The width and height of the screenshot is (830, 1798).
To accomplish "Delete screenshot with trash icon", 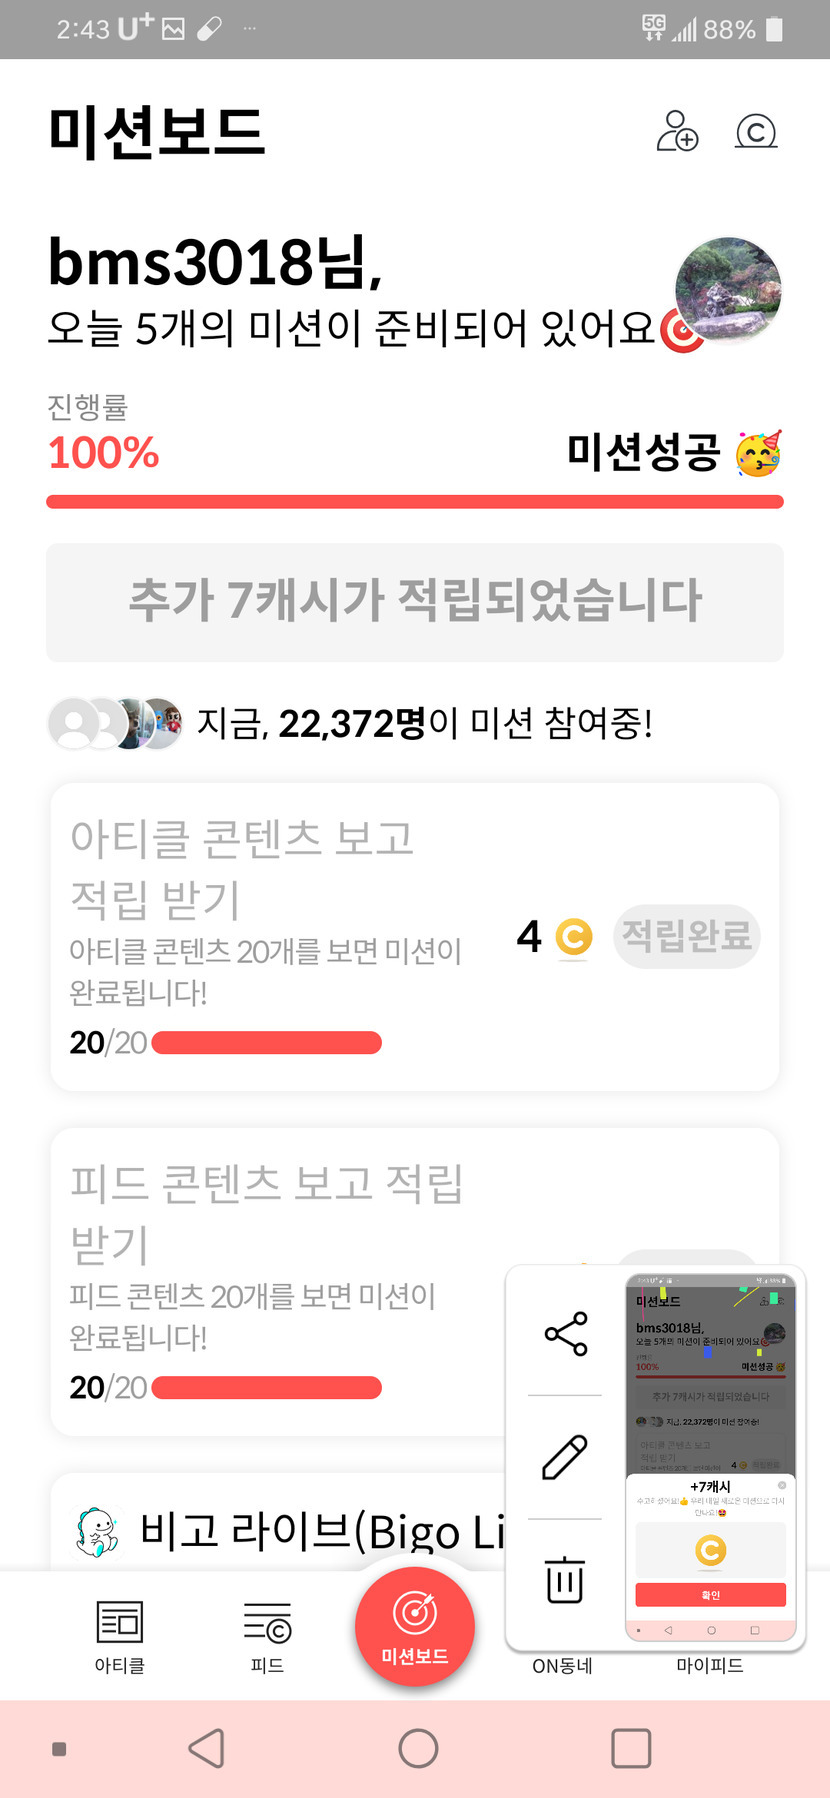I will pyautogui.click(x=565, y=1579).
